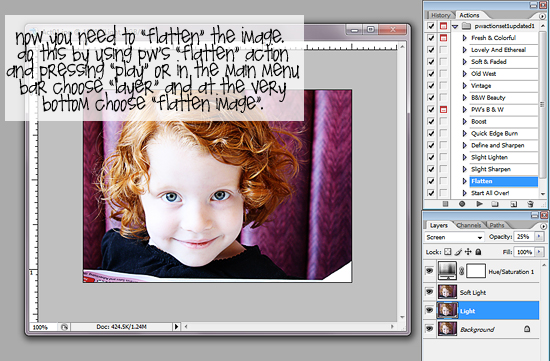Switch to the Paths tab
Image resolution: width=550 pixels, height=361 pixels.
click(497, 225)
